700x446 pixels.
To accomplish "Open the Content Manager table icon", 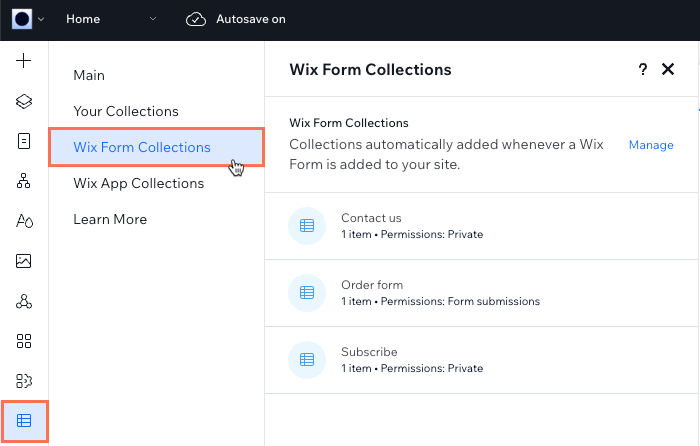I will click(24, 421).
